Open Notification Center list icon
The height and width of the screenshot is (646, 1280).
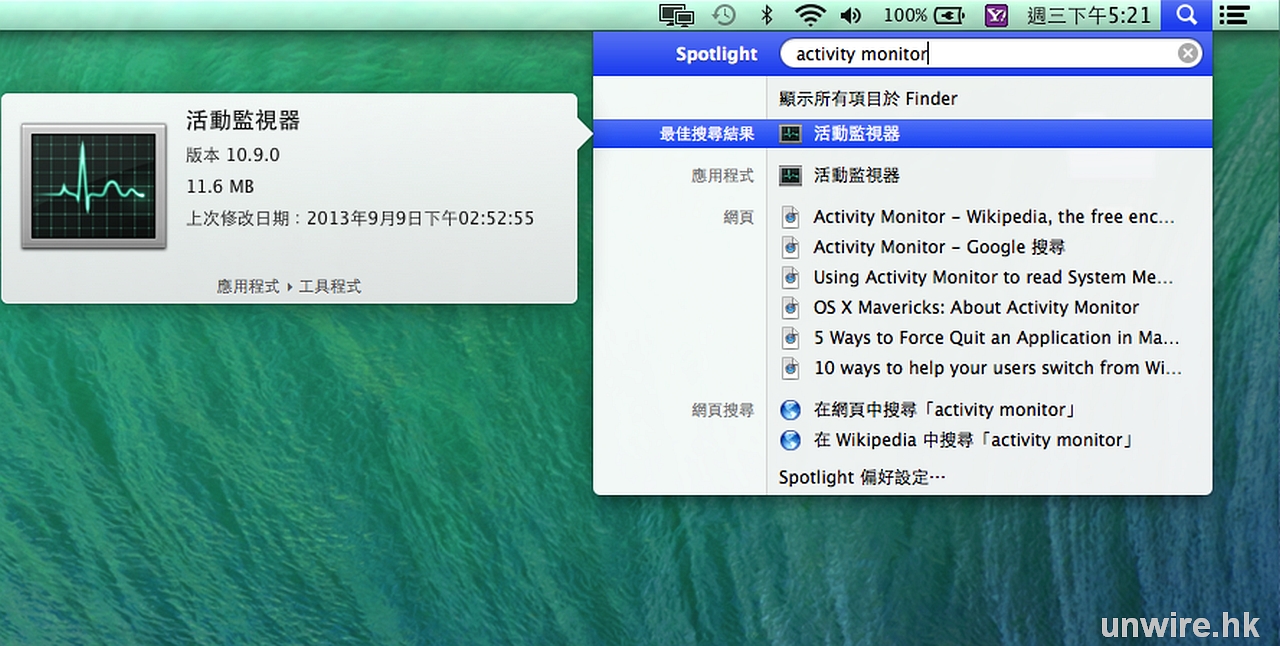[x=1235, y=15]
